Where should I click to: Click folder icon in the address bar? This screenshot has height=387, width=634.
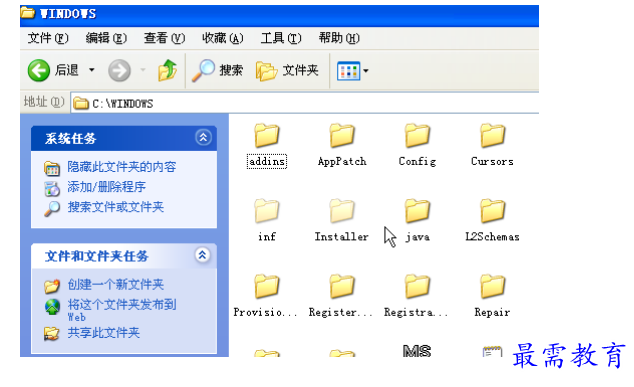(x=81, y=104)
